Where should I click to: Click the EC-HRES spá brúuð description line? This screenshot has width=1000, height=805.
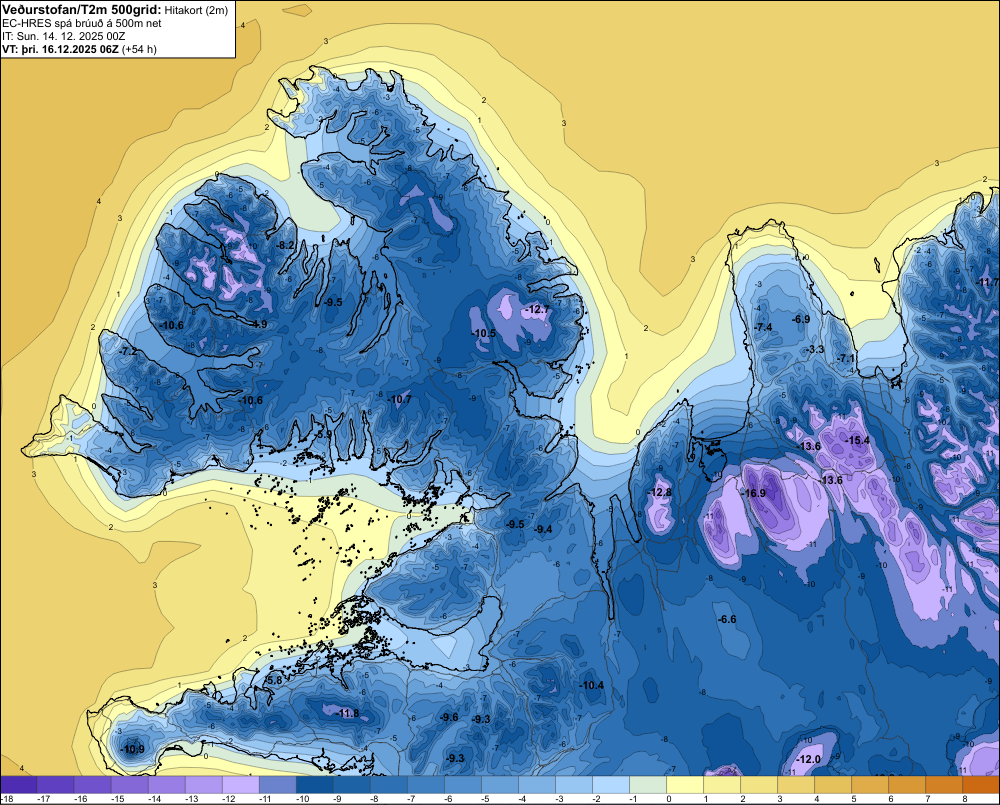[82, 24]
